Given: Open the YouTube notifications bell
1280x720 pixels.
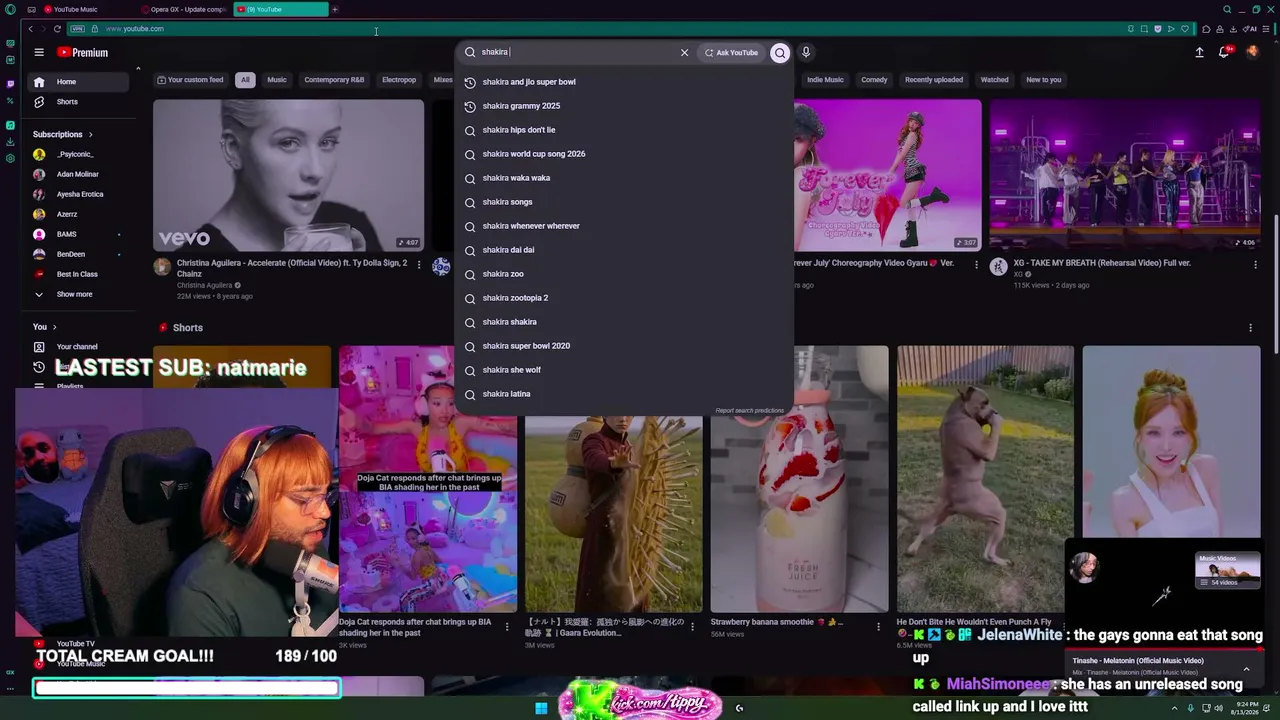Looking at the screenshot, I should click(x=1224, y=52).
